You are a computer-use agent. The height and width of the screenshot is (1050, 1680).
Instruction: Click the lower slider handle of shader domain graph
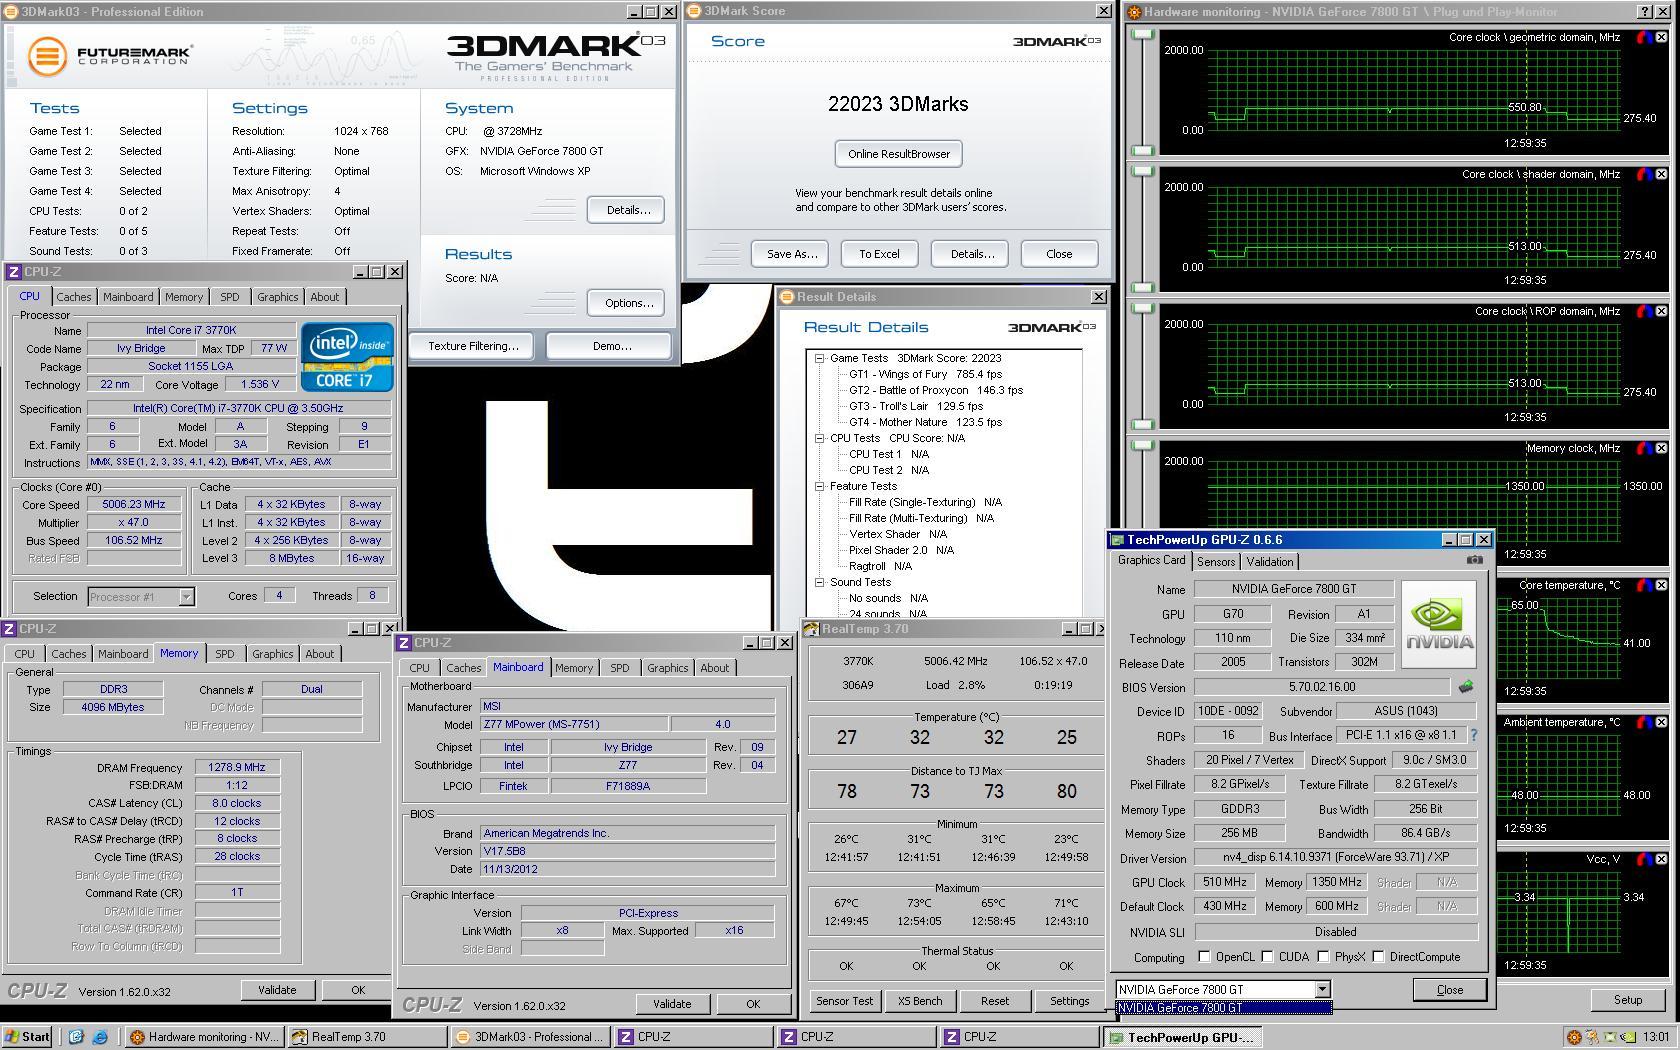pos(1141,287)
